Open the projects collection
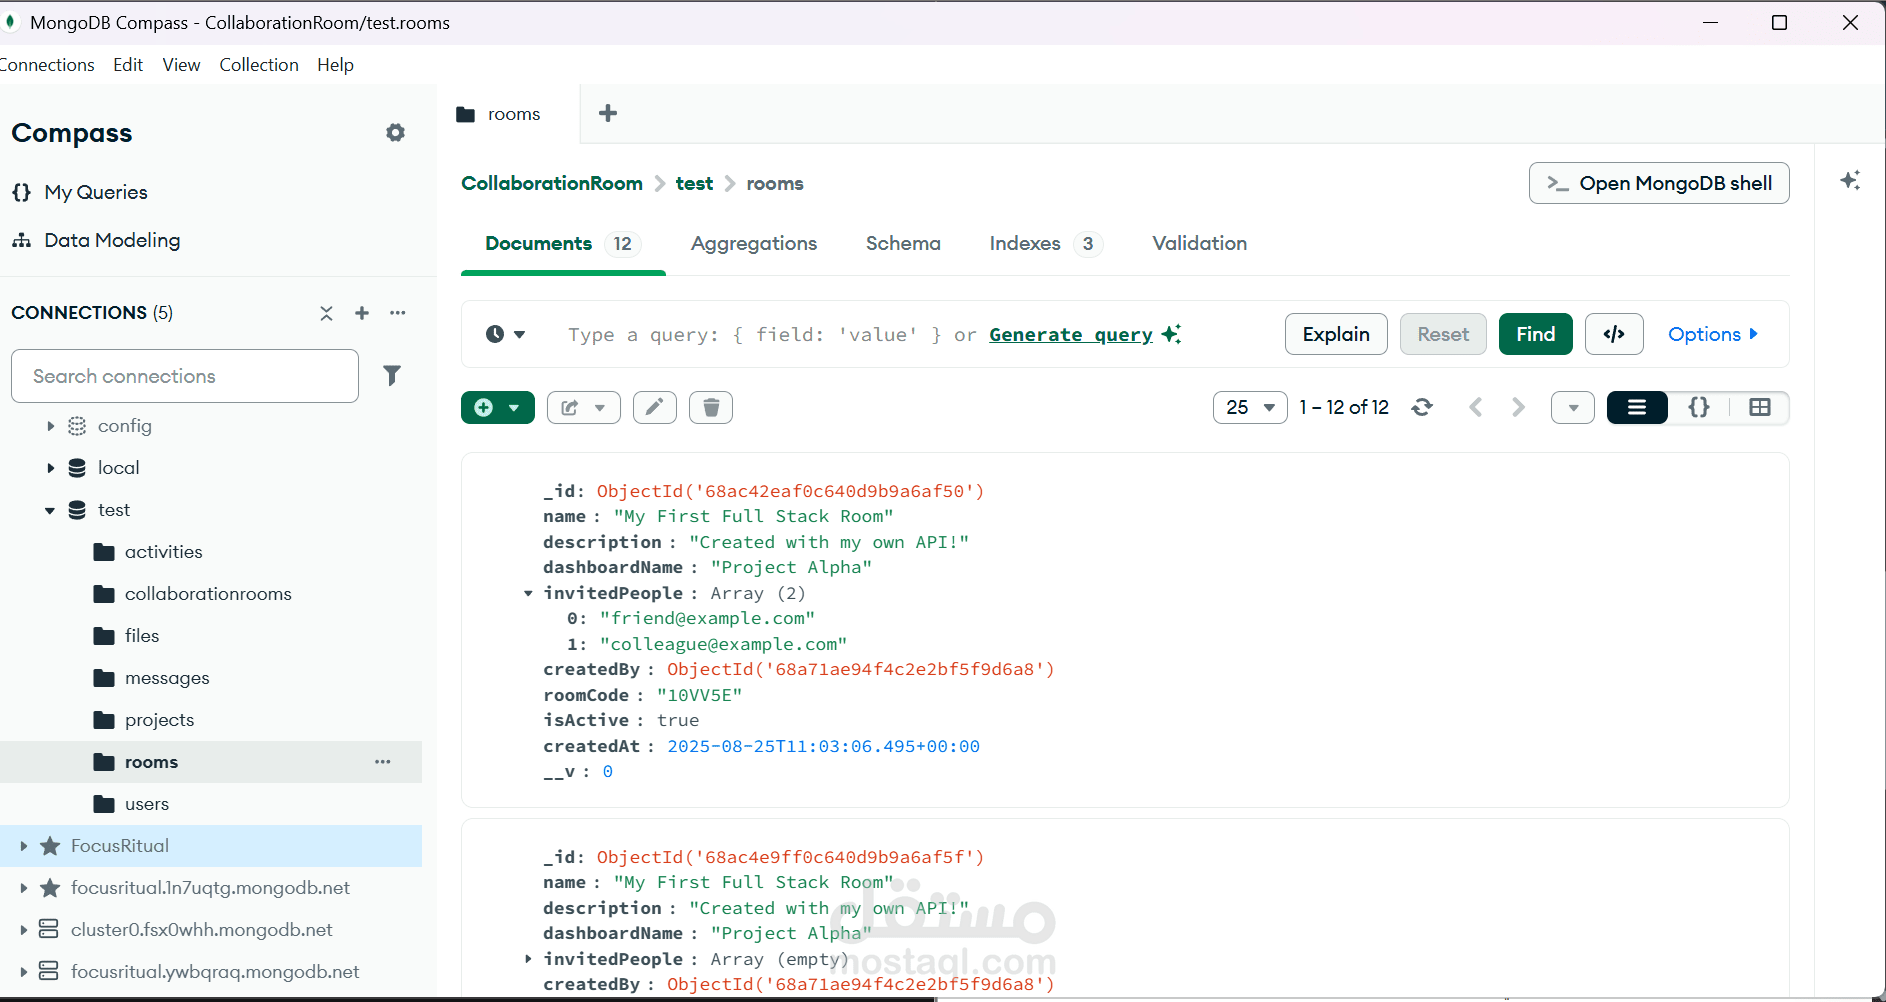 point(159,720)
